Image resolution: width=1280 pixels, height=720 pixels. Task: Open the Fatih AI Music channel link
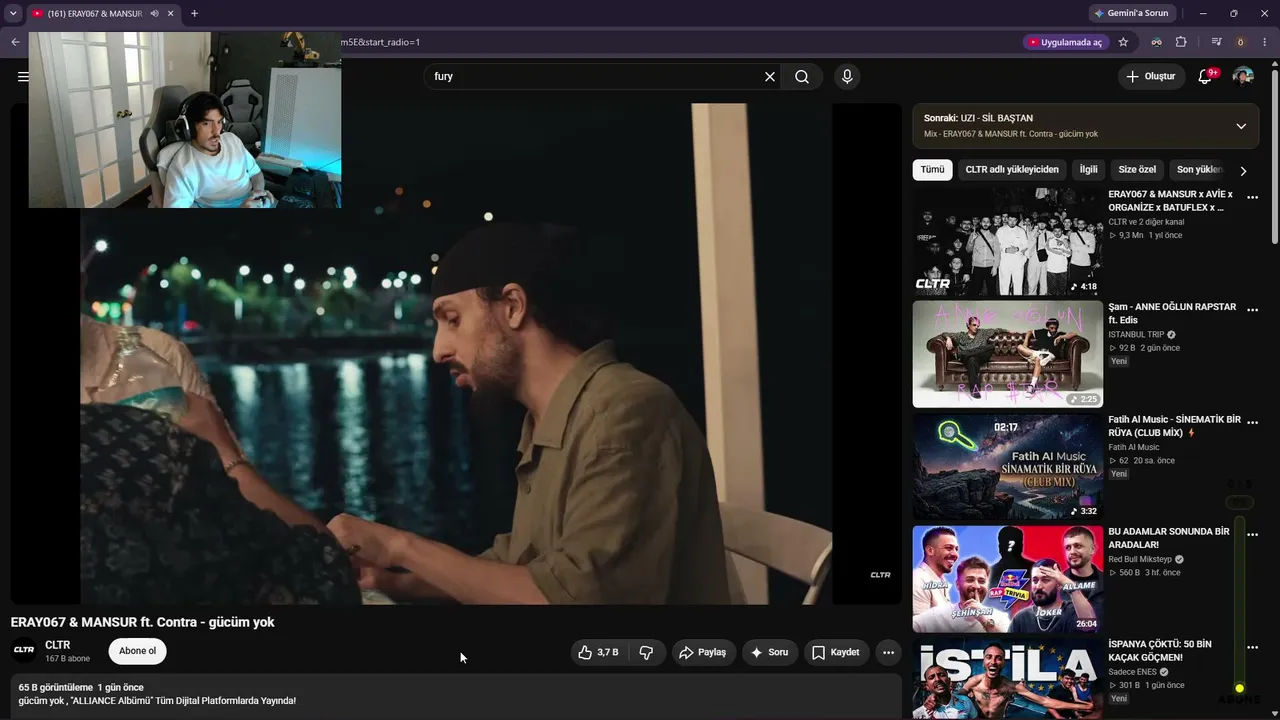click(x=1134, y=447)
